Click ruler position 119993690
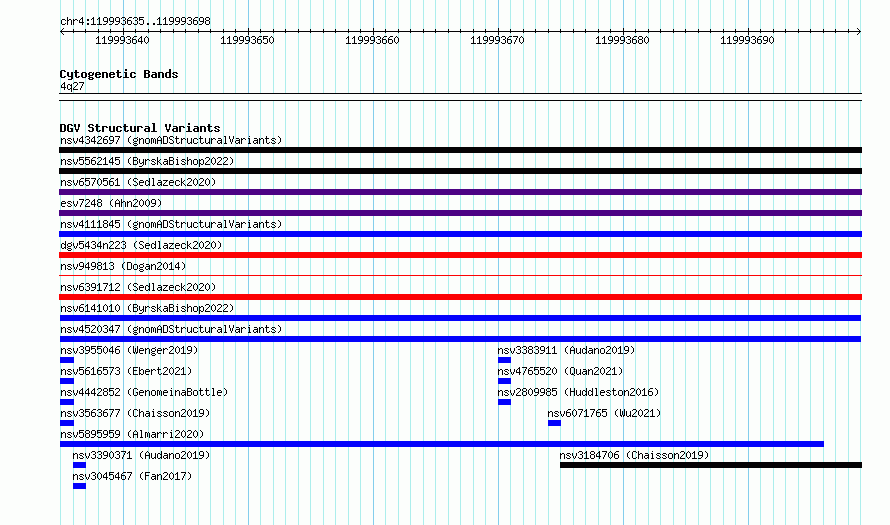The image size is (890, 525). click(x=747, y=40)
